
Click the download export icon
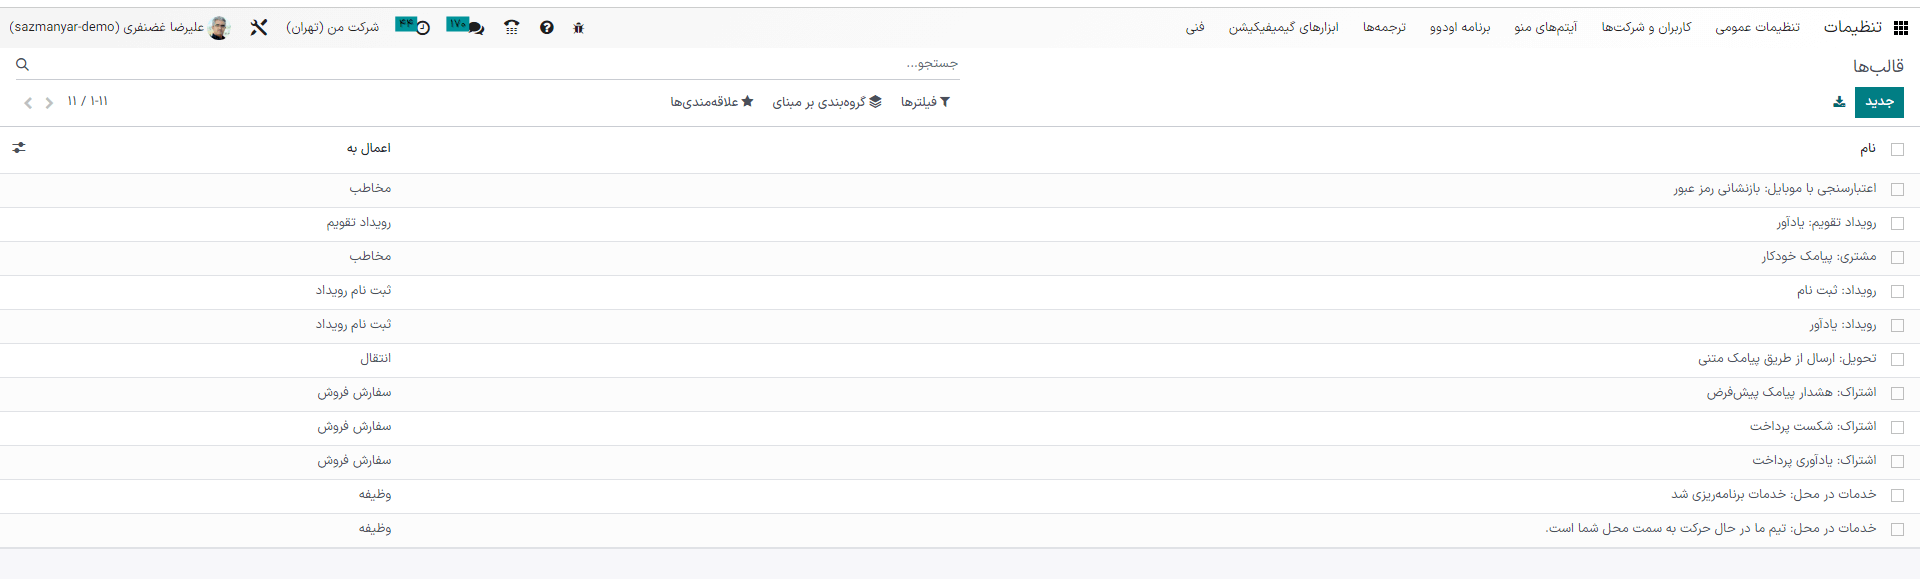tap(1839, 102)
